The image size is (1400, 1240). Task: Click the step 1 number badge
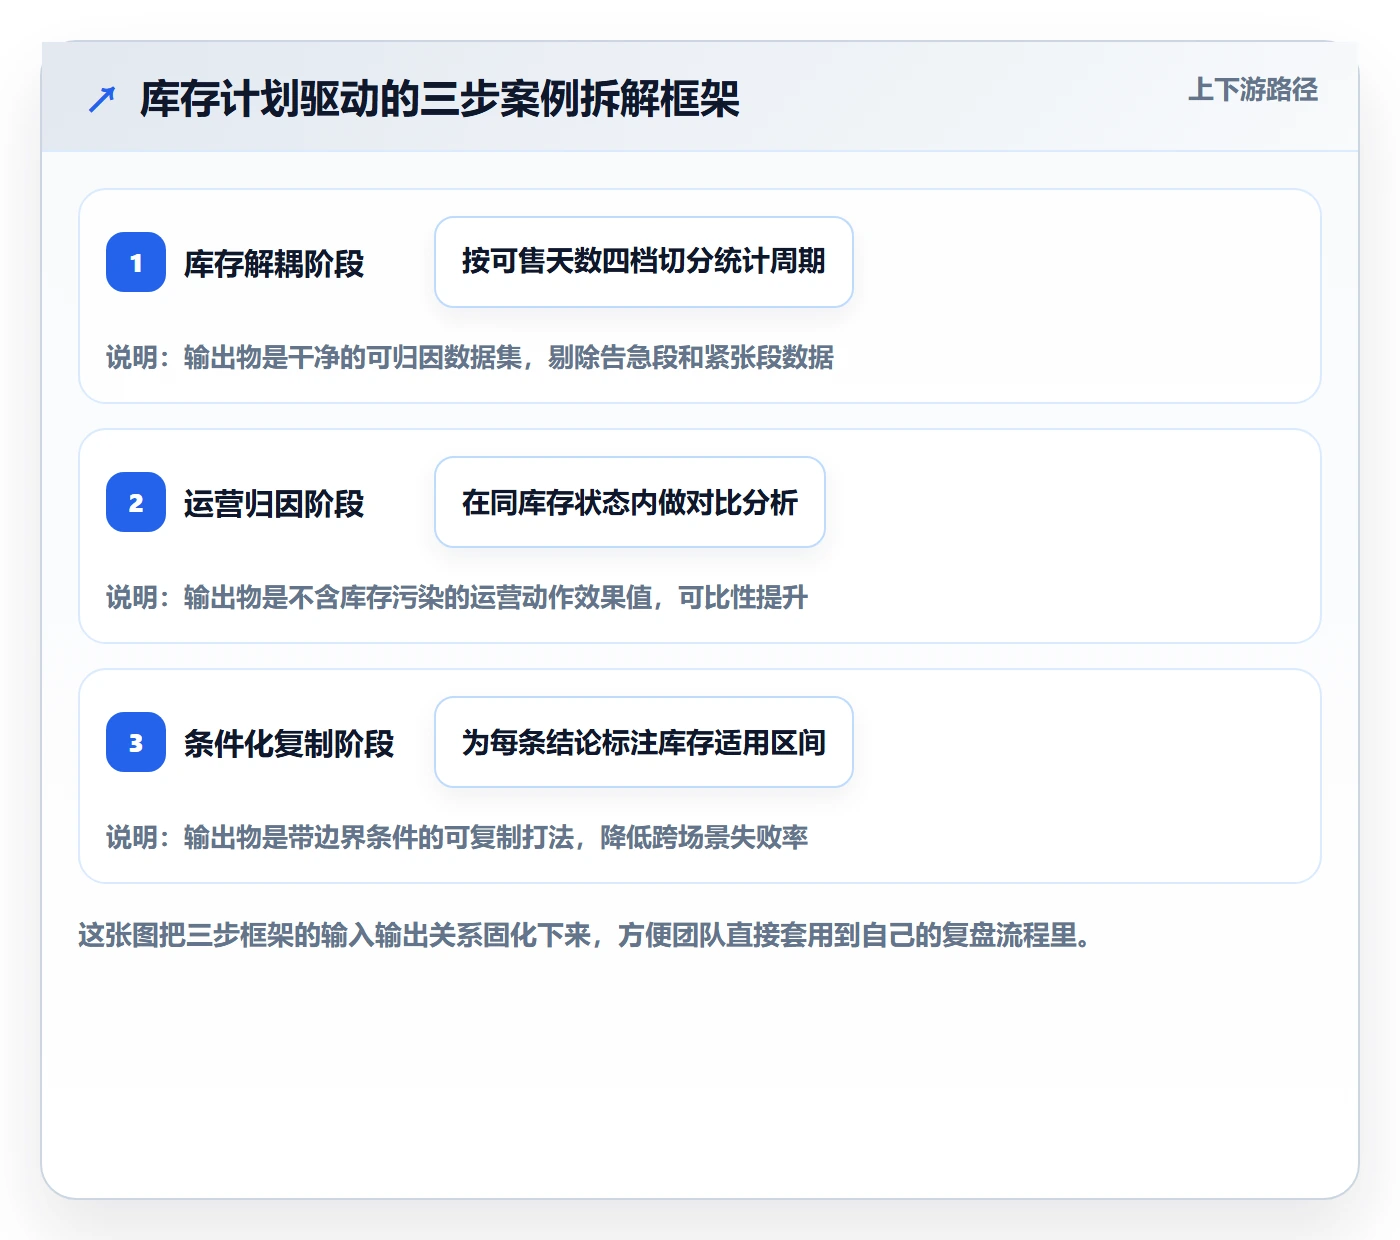click(136, 262)
